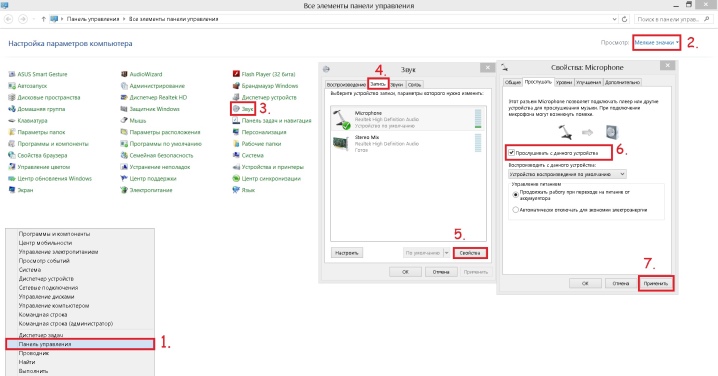Click the Refresh icon in address bar
Viewport: 718px width, 376px height.
coord(625,19)
